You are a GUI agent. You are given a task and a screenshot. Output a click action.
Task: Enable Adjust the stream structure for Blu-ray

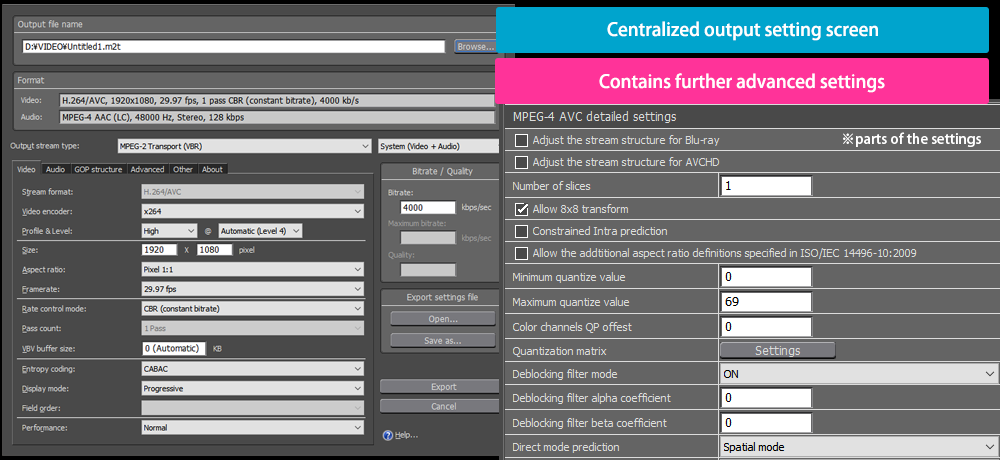522,140
